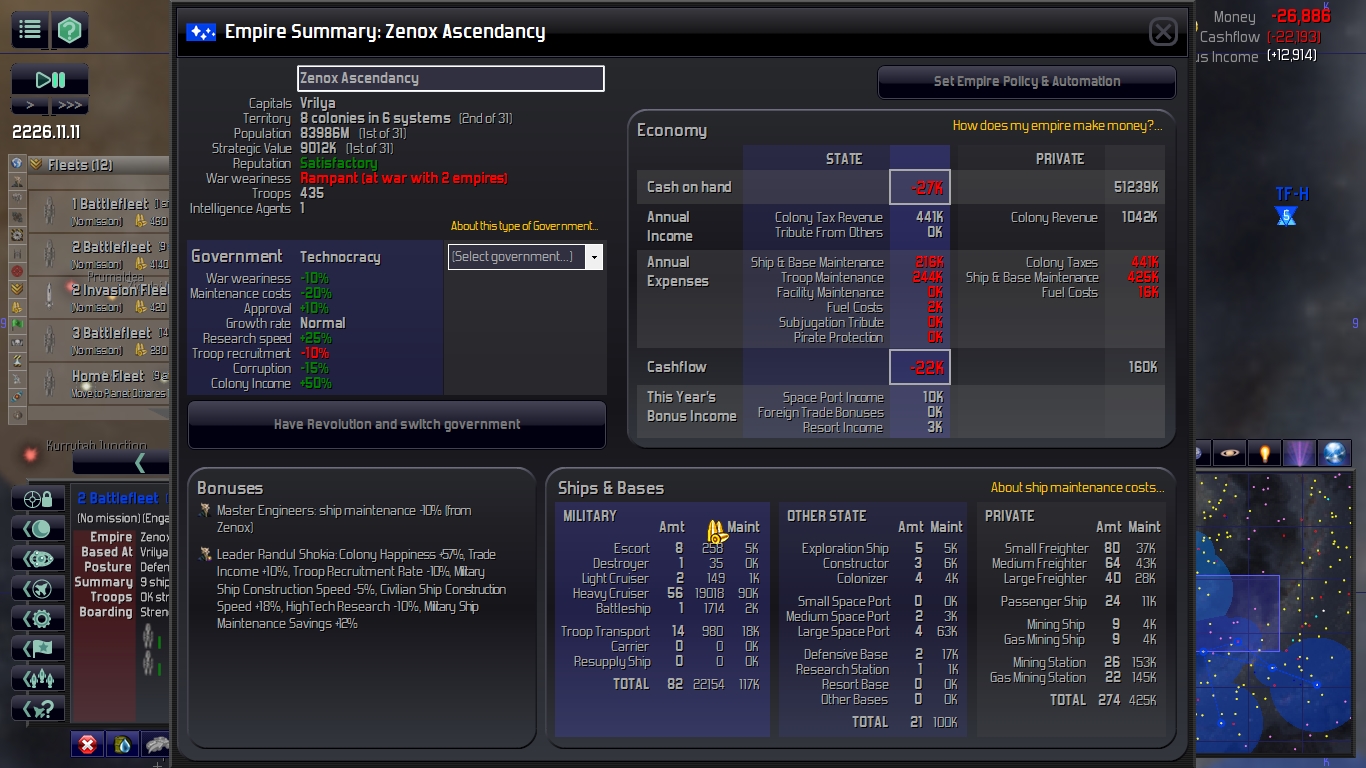Select the colonies globe icon in left list
Screen dimensions: 1366x768
(x=16, y=163)
